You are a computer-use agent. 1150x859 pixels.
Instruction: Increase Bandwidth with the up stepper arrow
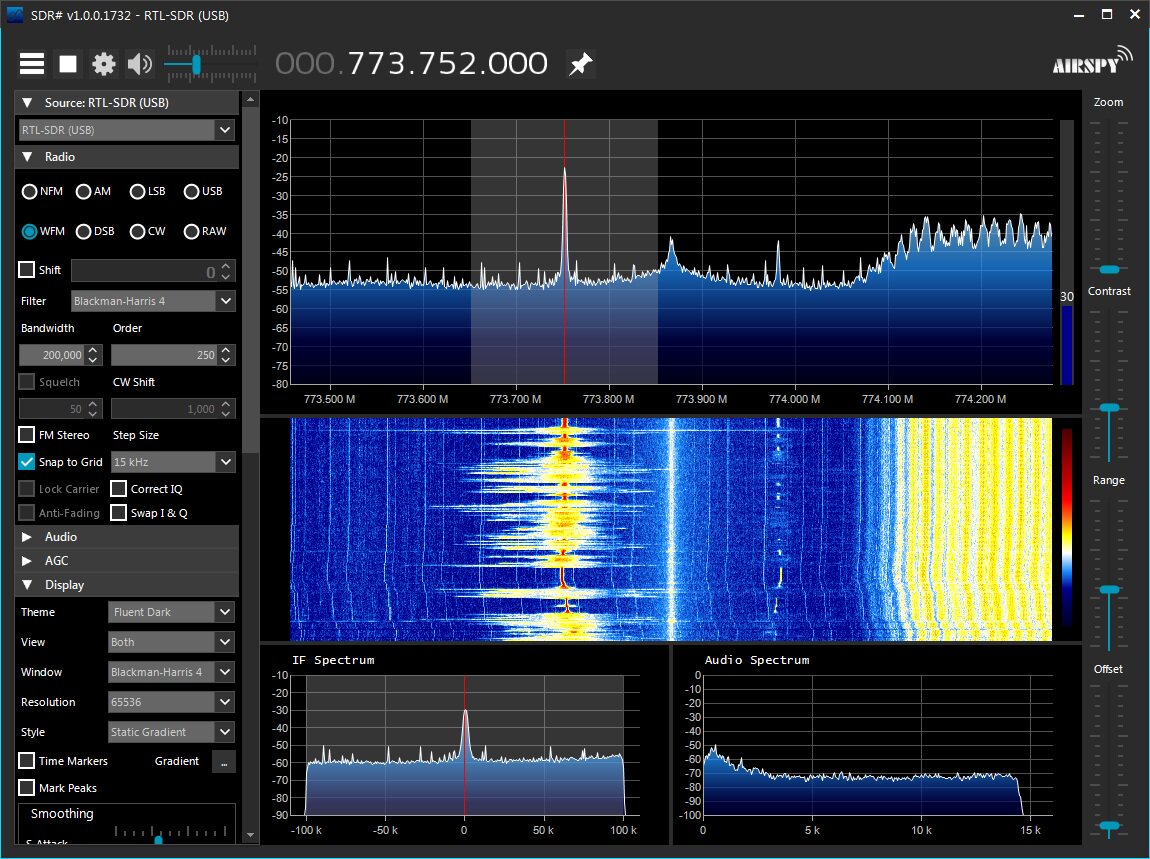click(93, 350)
